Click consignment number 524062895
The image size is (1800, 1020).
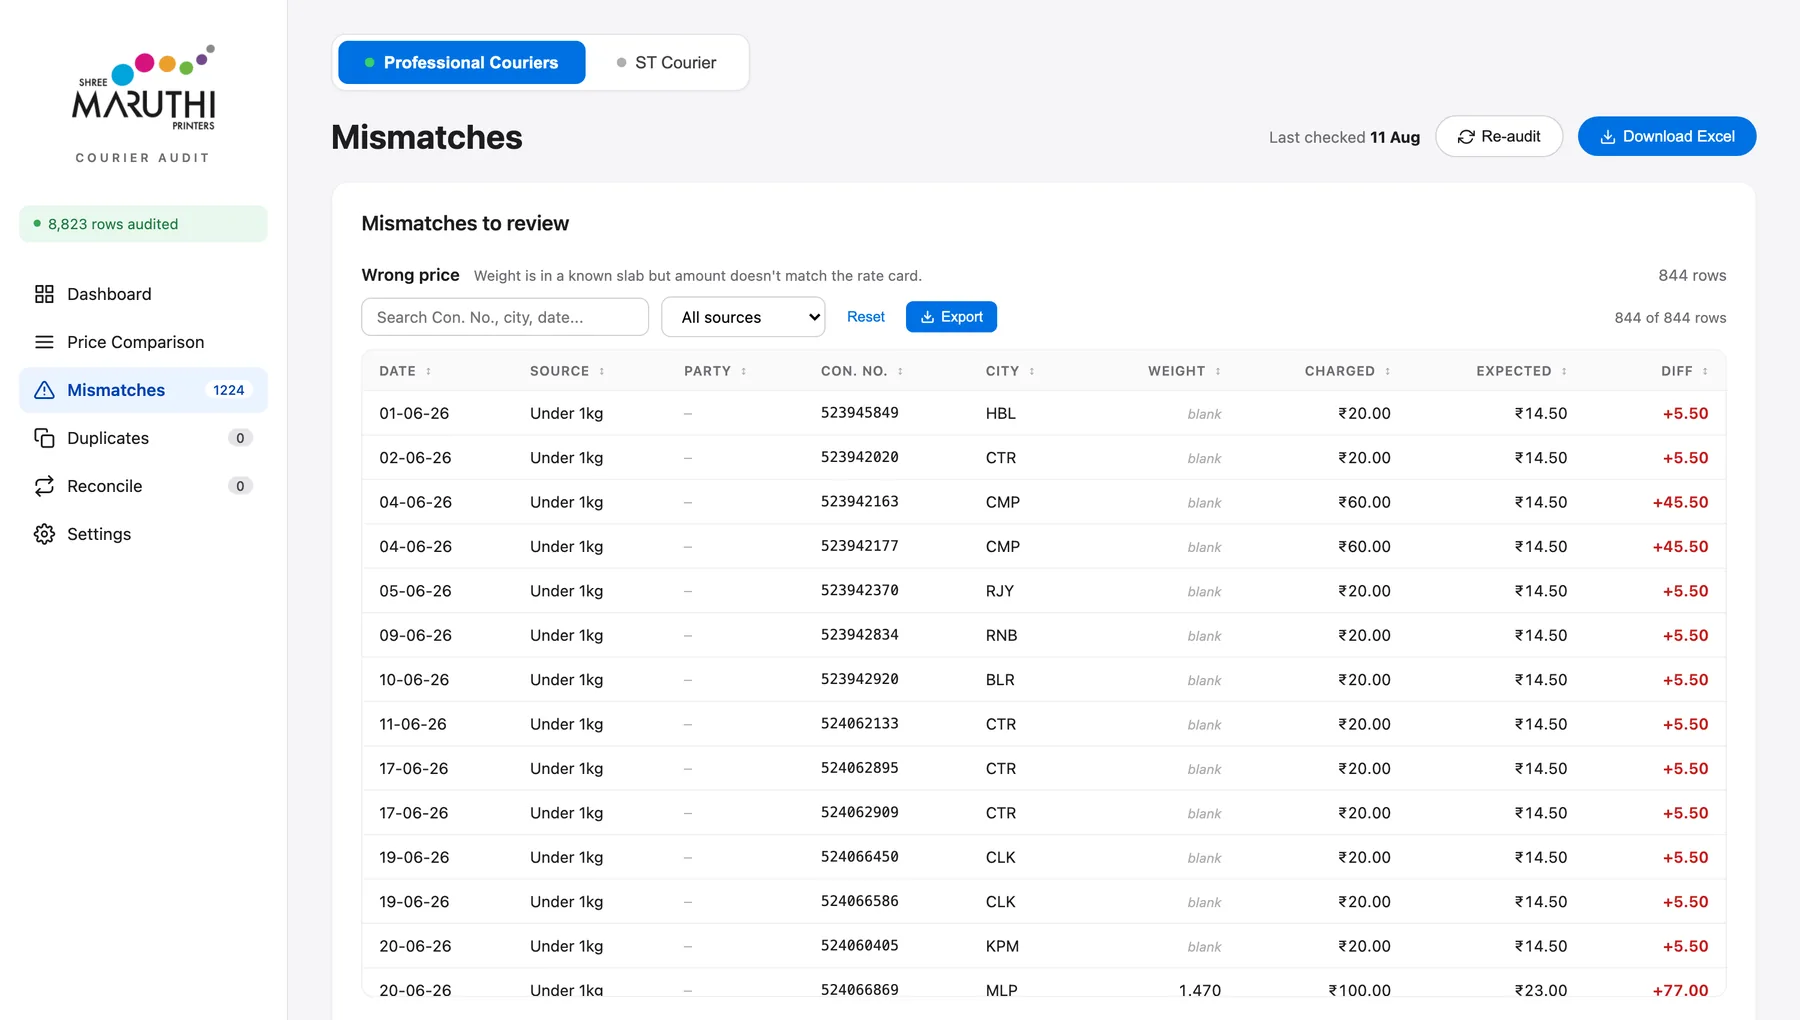[860, 768]
